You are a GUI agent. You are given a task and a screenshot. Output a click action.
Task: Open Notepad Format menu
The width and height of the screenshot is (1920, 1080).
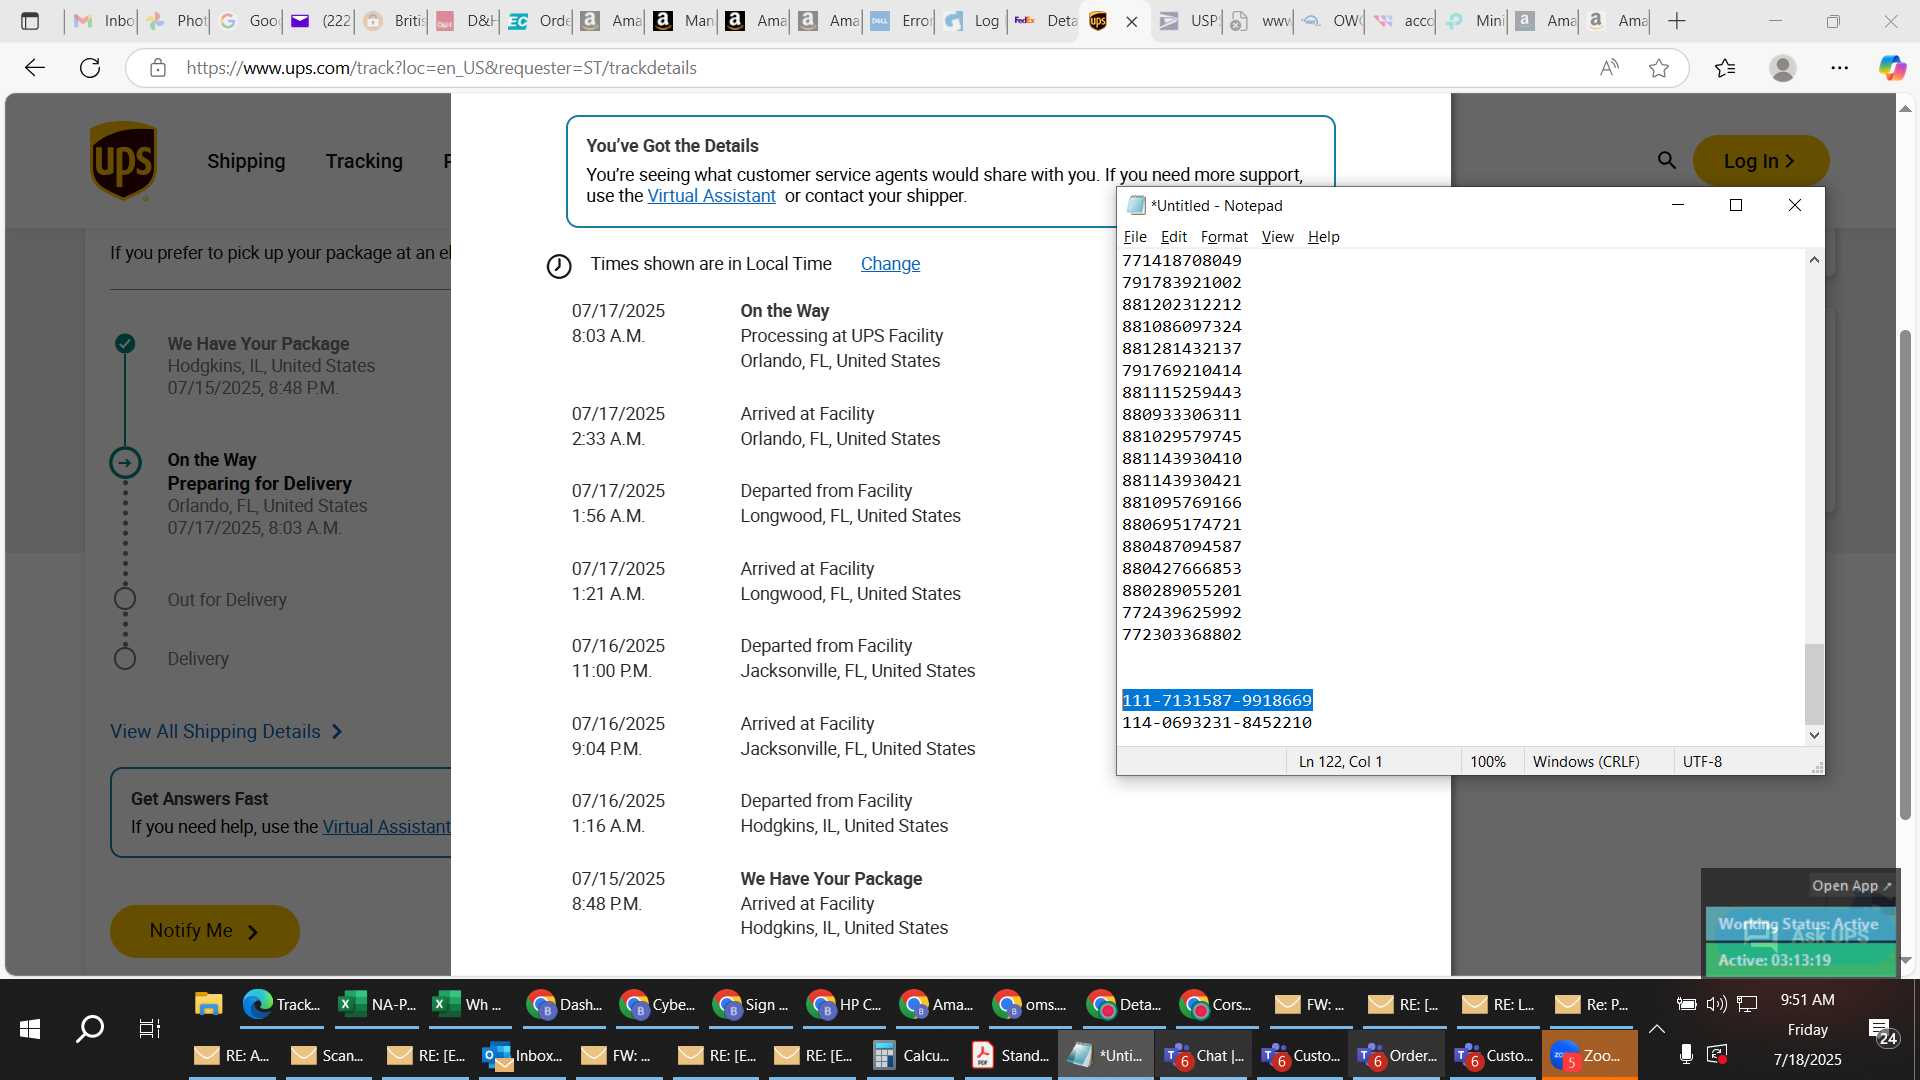tap(1224, 237)
